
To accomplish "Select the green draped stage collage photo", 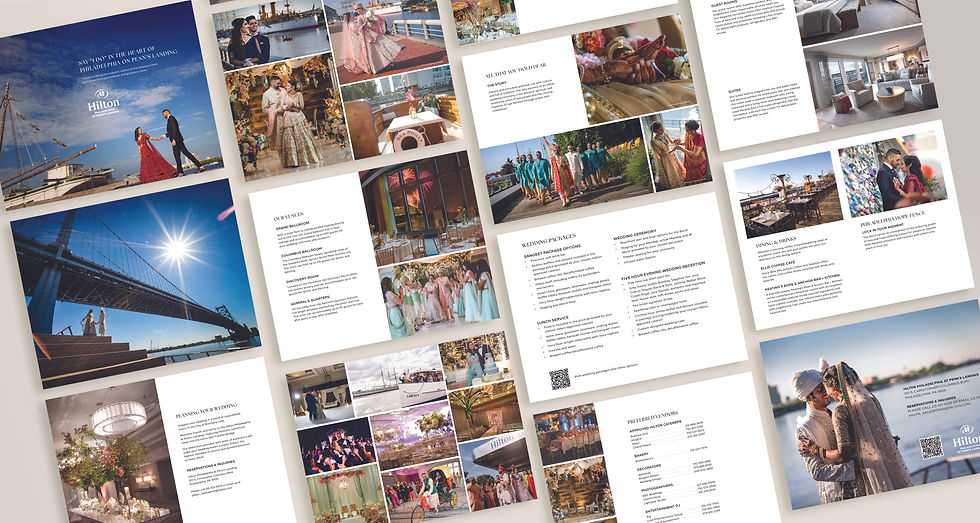I will coord(346,496).
